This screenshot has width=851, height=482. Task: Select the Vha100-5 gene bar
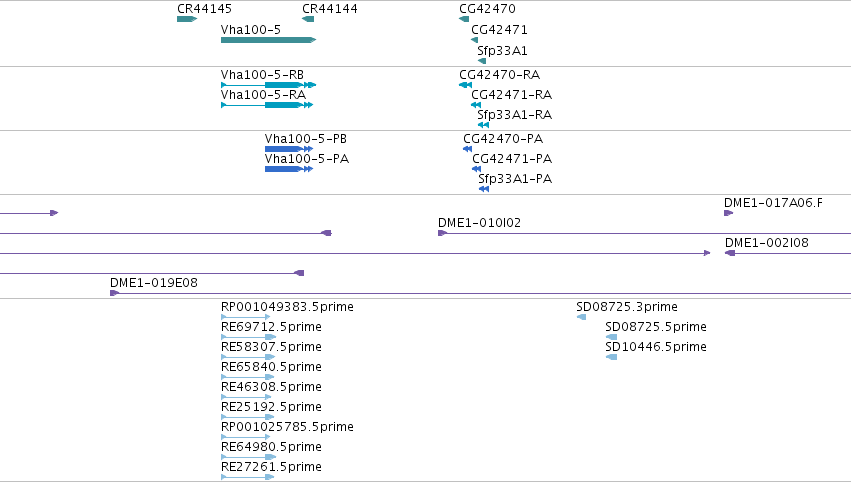click(268, 40)
